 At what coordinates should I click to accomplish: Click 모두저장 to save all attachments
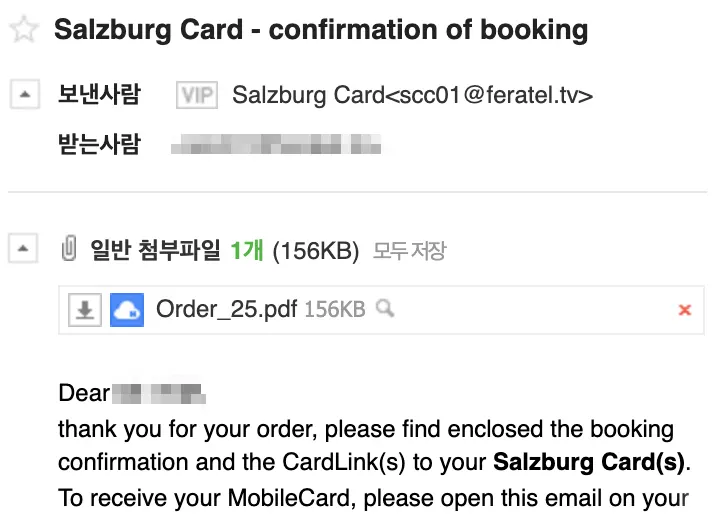click(409, 251)
